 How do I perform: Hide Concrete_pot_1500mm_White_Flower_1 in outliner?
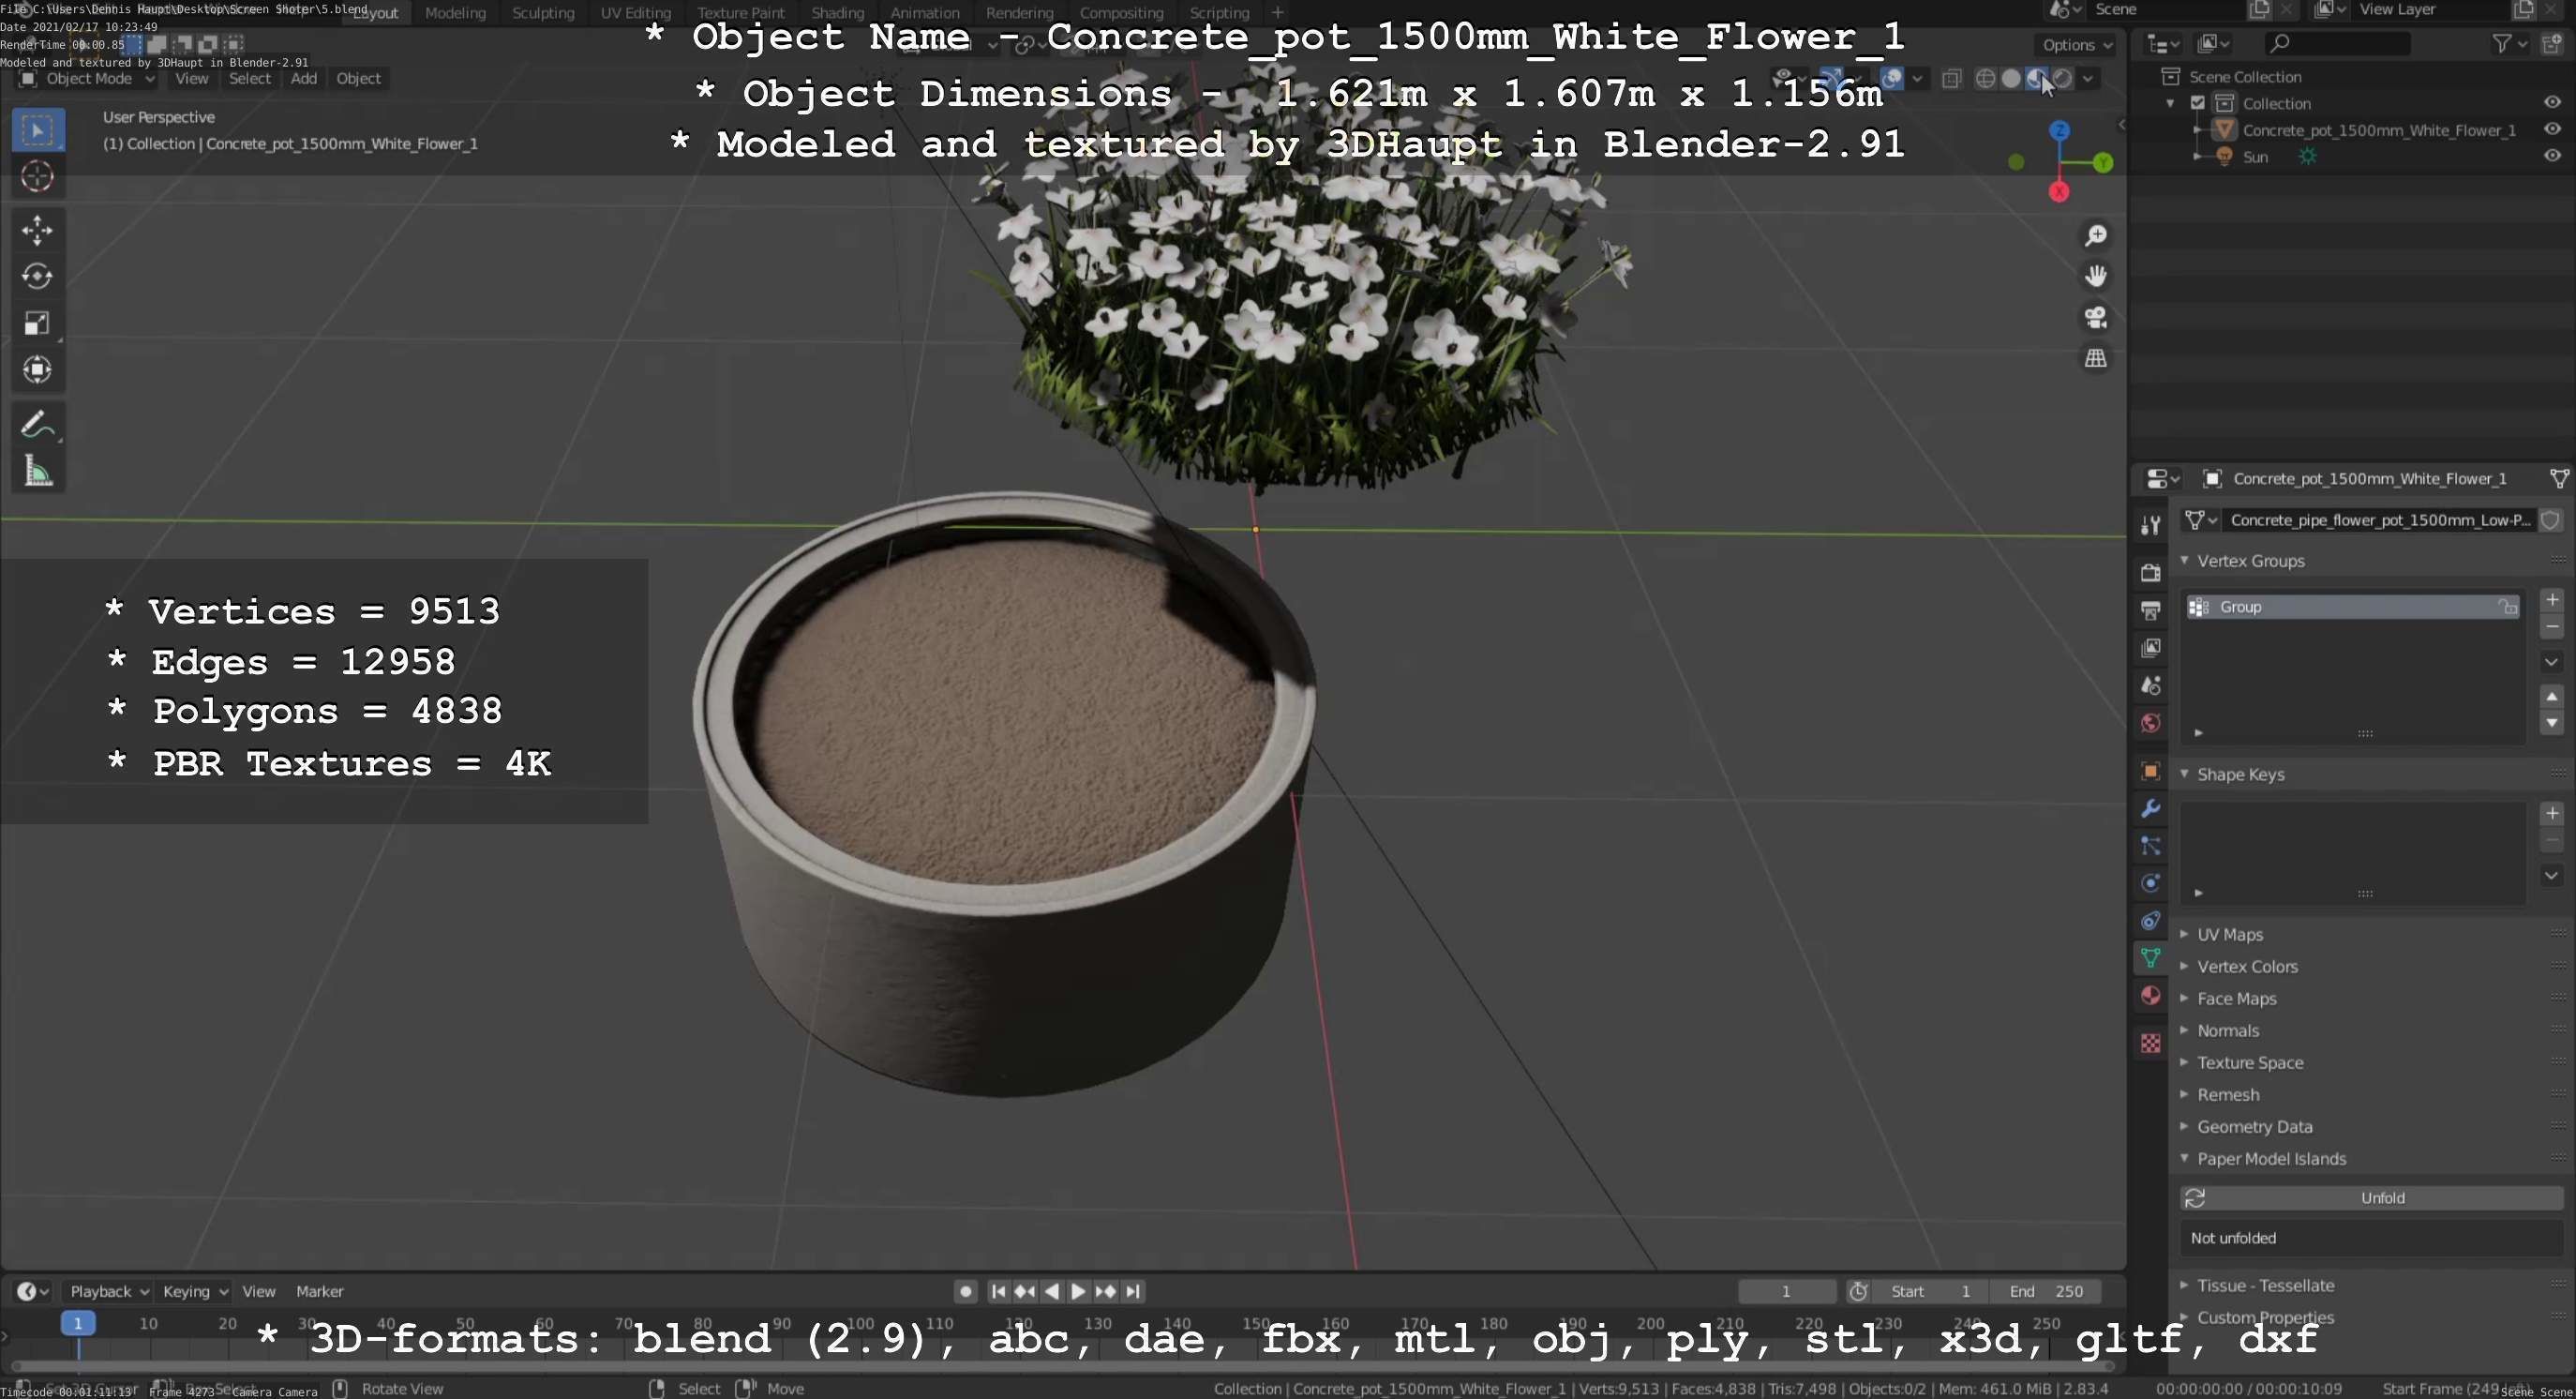[x=2552, y=129]
